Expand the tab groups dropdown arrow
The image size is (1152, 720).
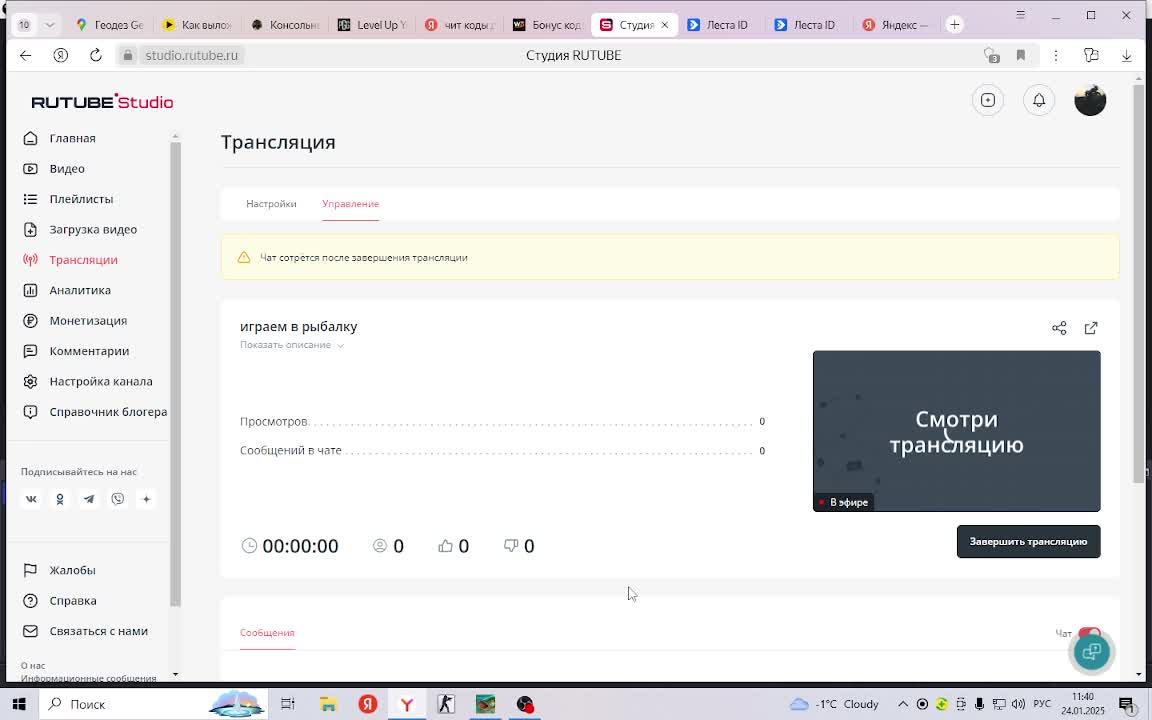(x=49, y=25)
